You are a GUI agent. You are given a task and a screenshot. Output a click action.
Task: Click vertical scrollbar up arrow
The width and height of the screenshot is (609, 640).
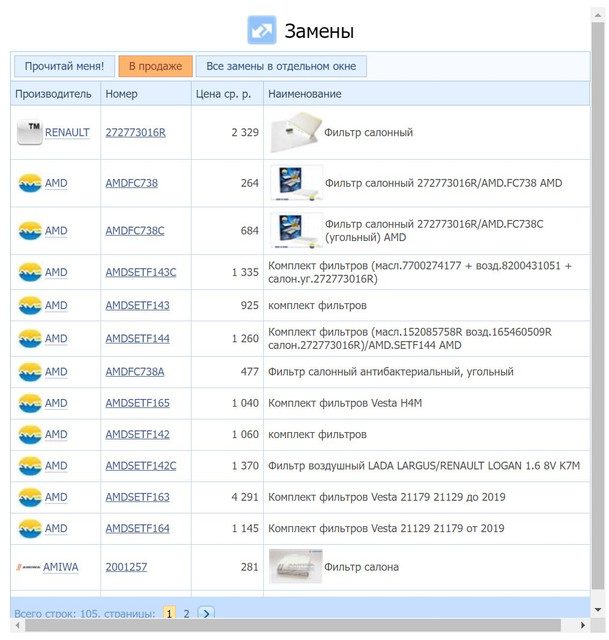click(598, 16)
